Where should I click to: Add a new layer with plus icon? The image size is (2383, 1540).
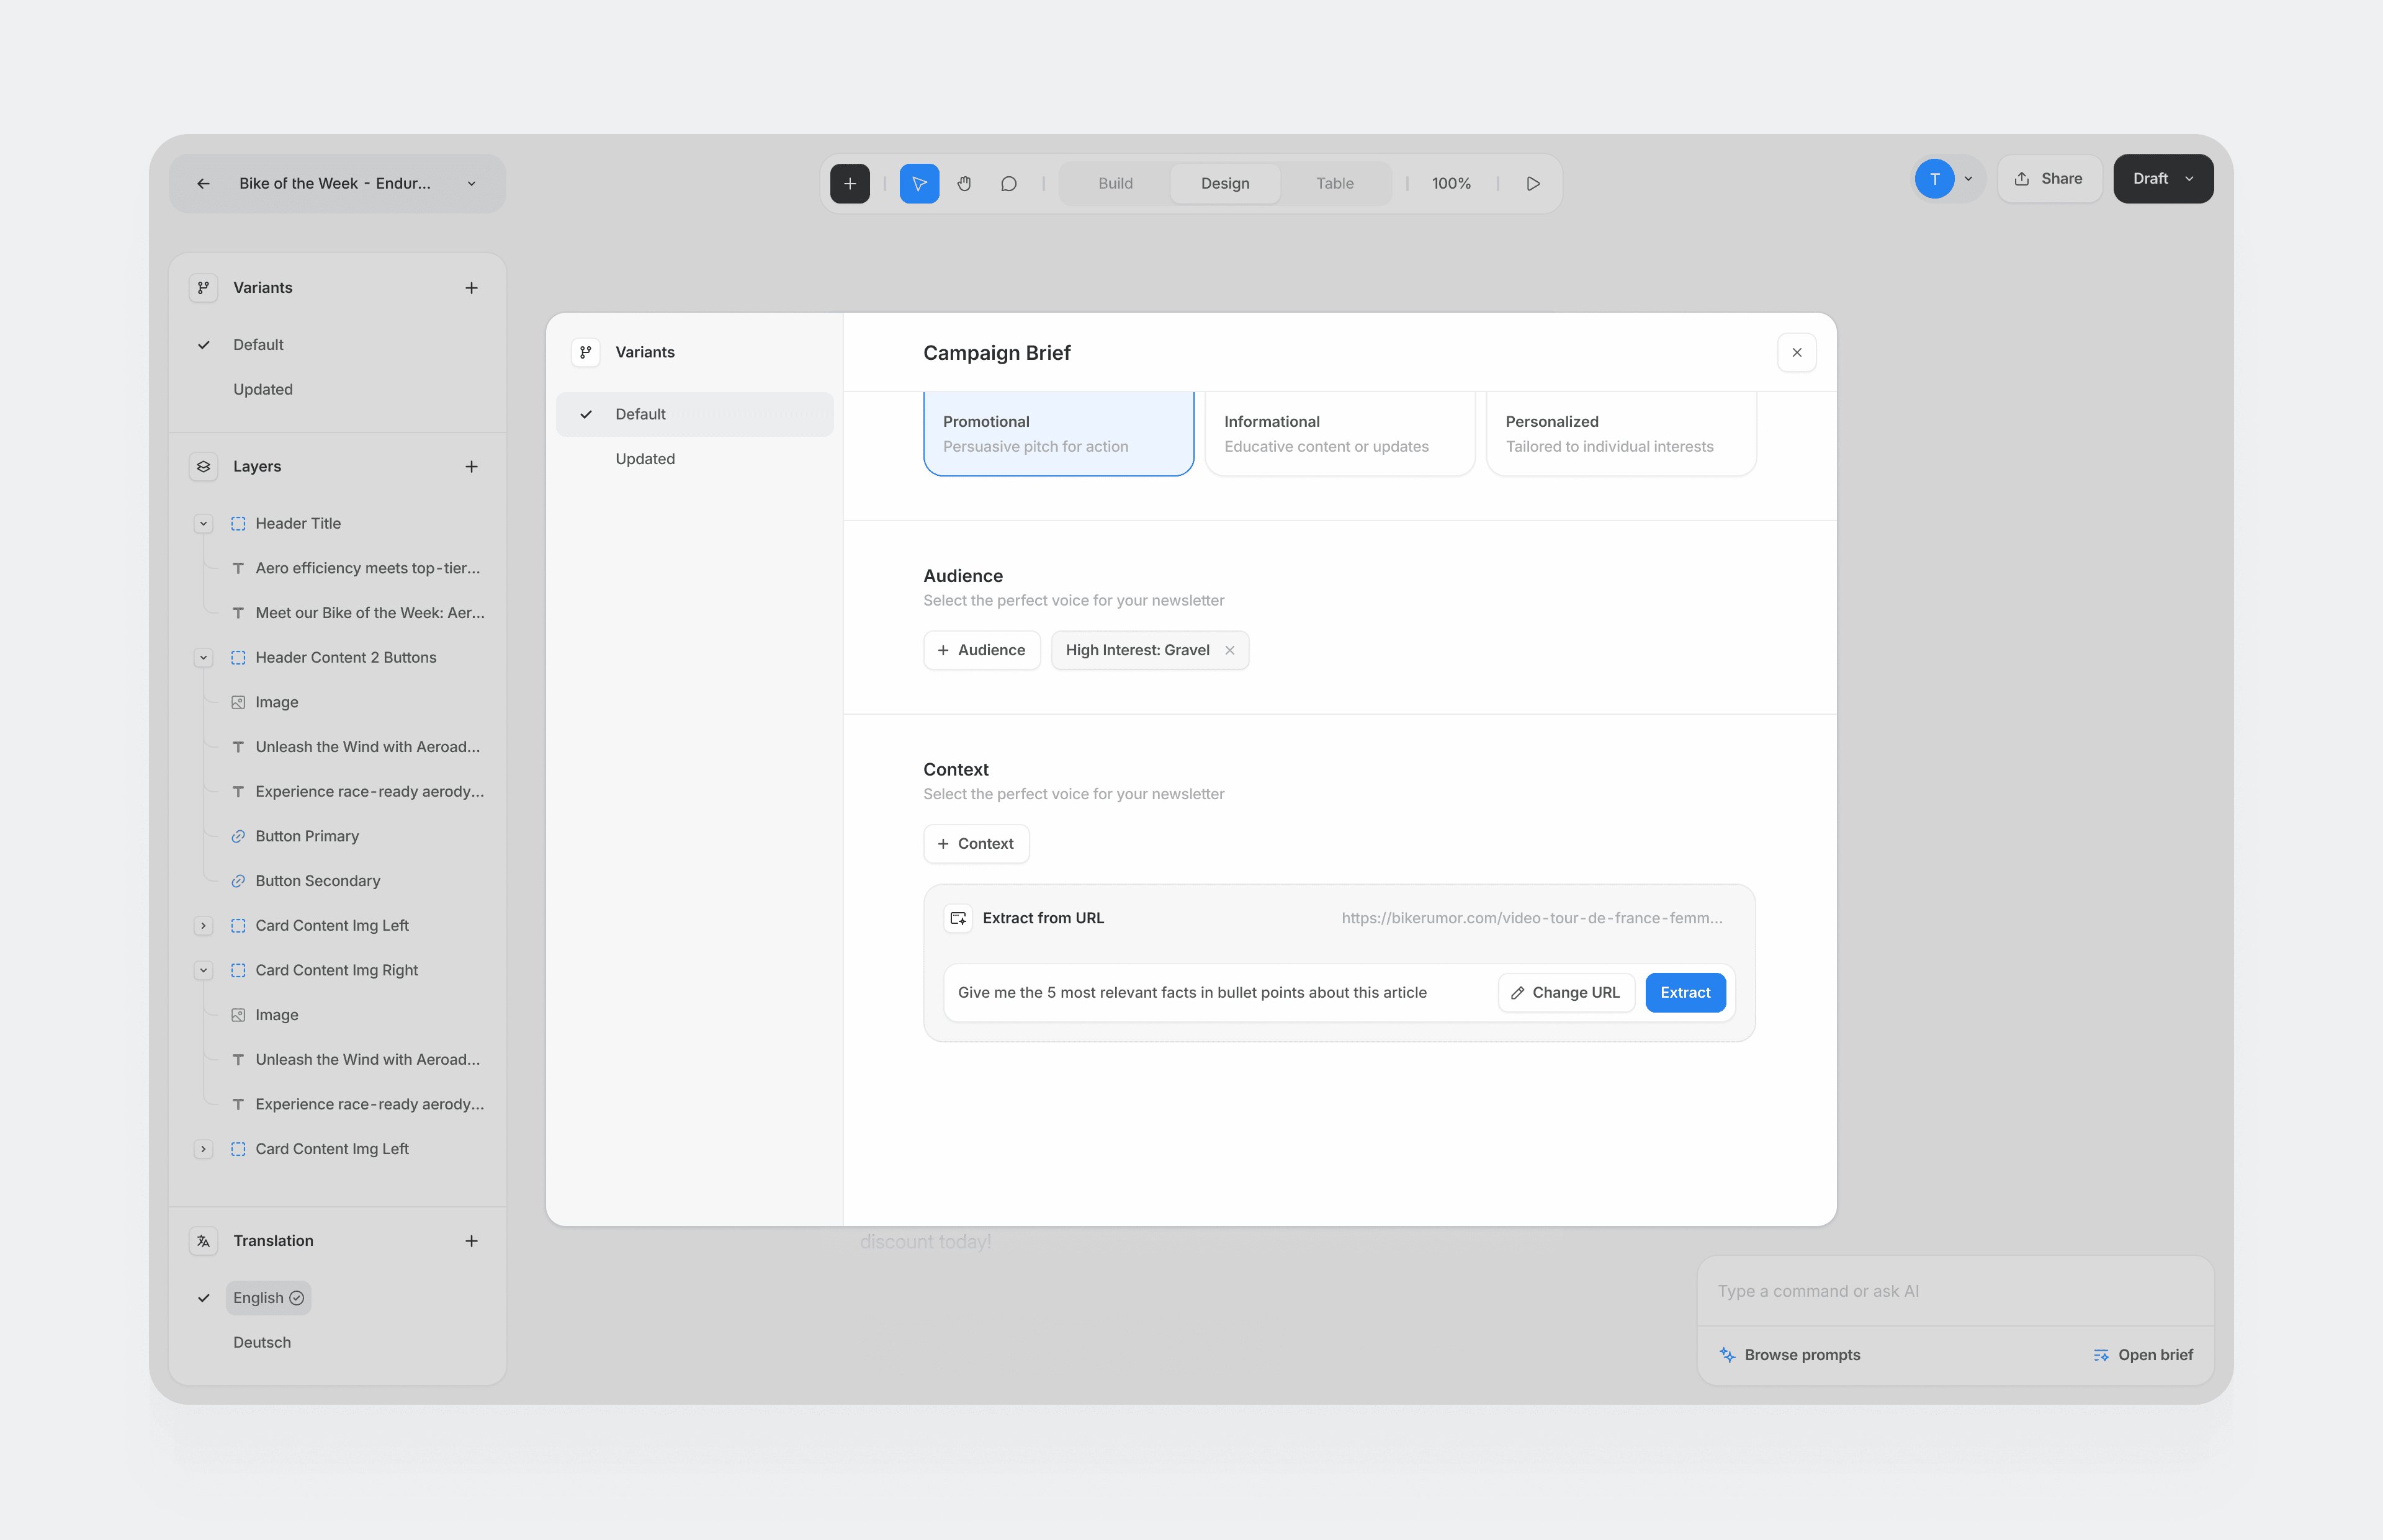471,466
